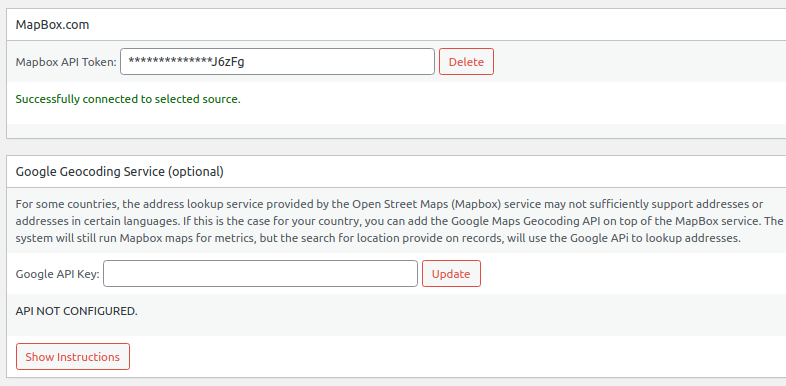Update the Google API key
786x386 pixels.
point(451,274)
